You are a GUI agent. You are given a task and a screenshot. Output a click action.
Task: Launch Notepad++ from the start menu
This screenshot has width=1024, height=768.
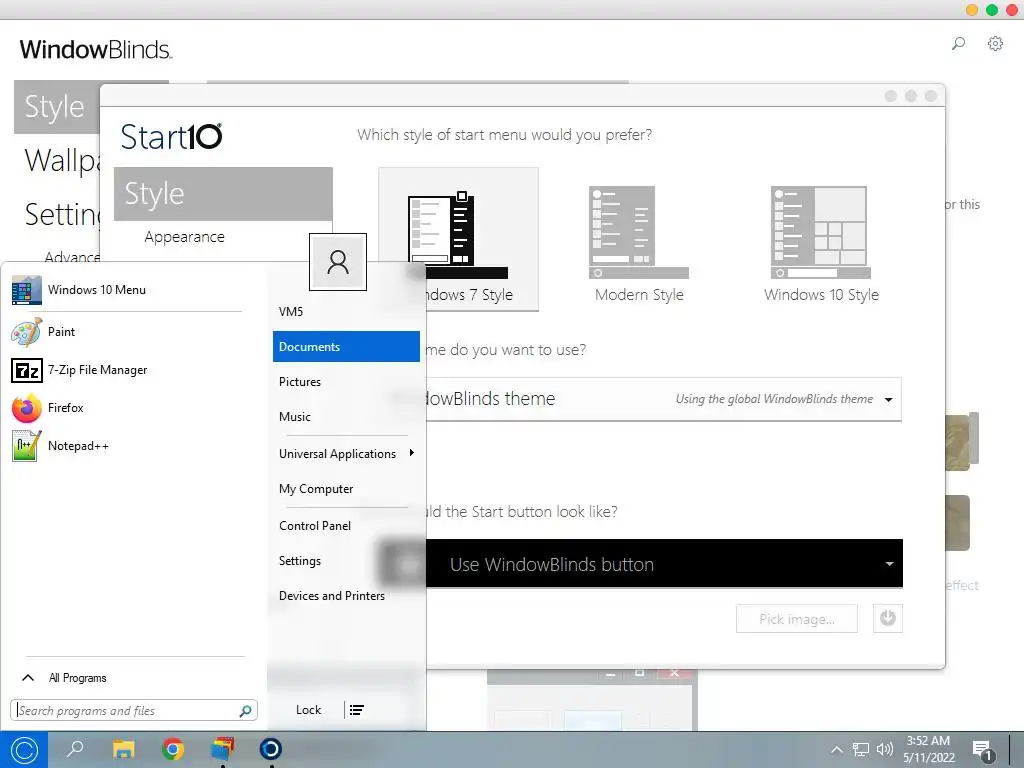(x=127, y=446)
